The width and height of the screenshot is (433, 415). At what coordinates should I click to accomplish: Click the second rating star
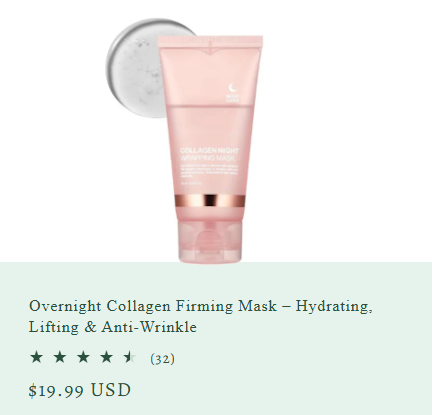click(x=60, y=357)
